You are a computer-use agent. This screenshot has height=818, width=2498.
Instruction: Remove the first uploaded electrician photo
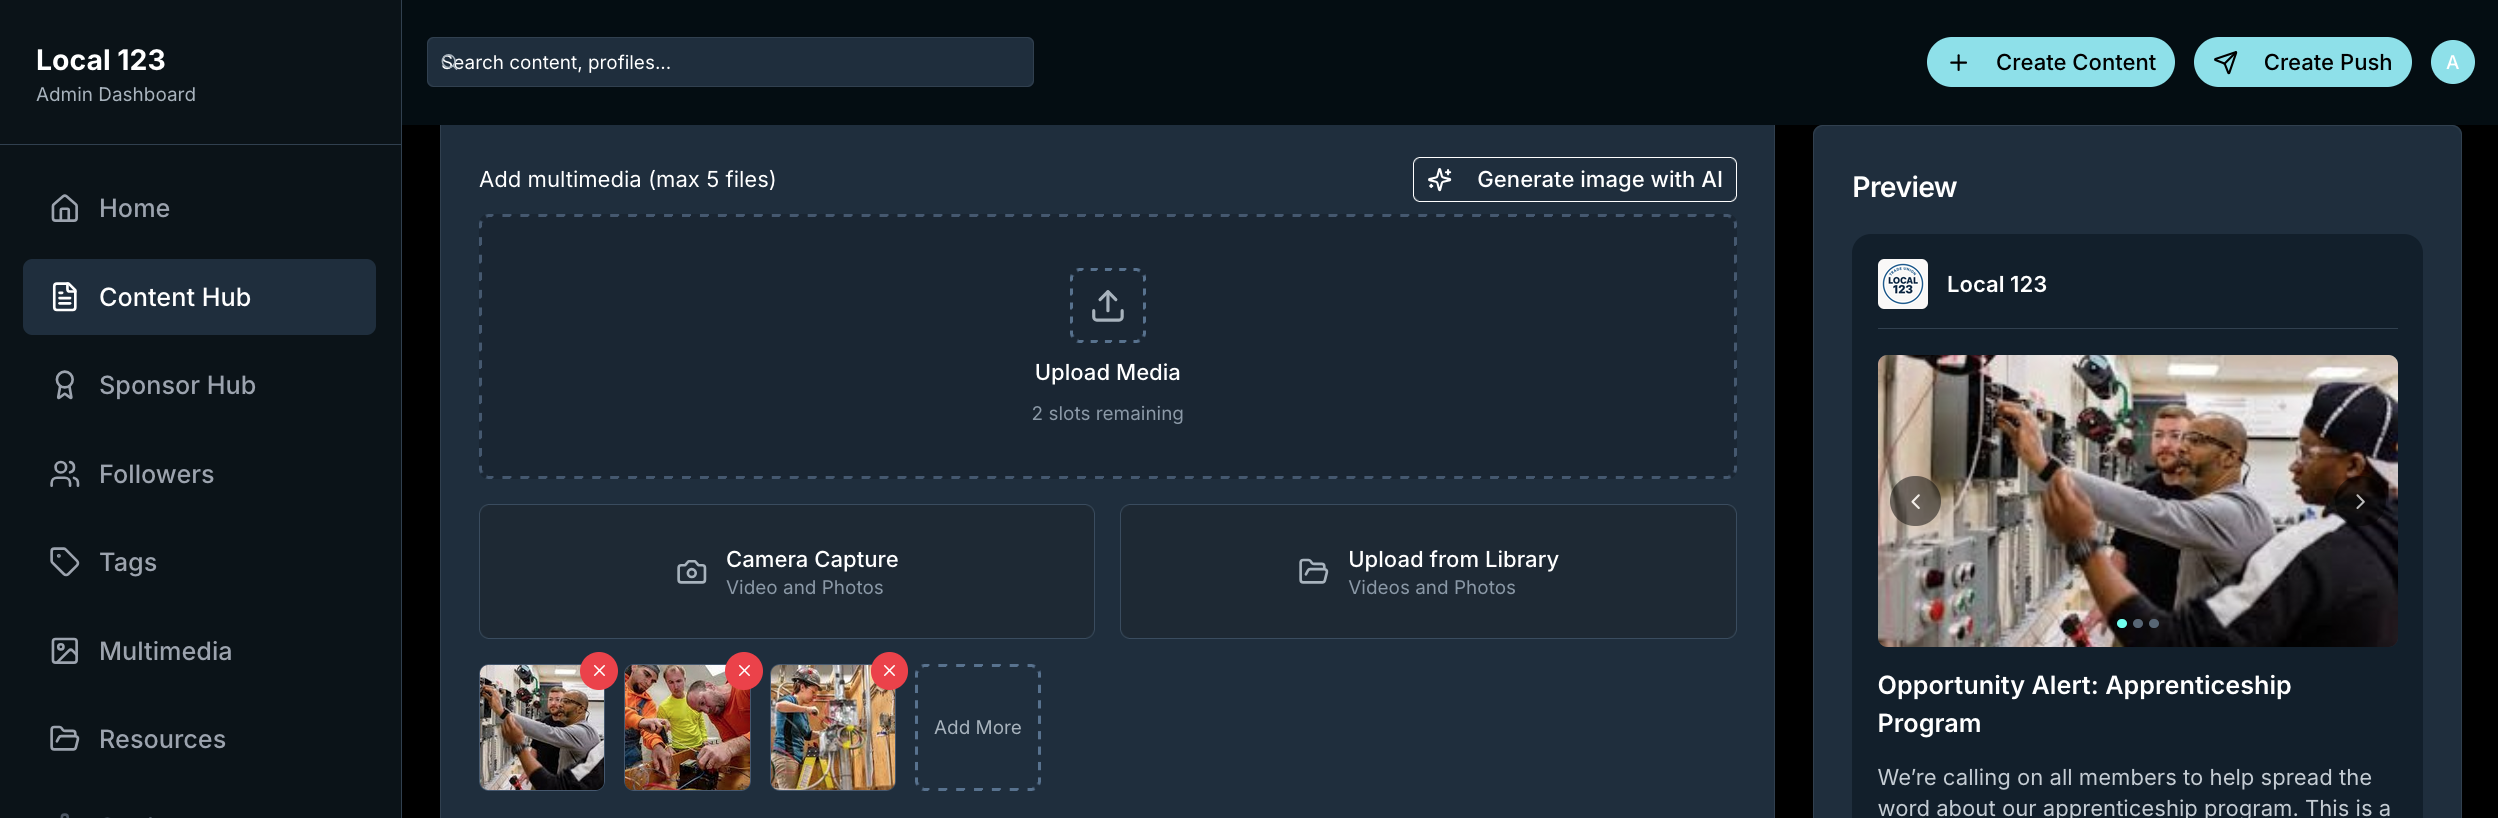(599, 671)
